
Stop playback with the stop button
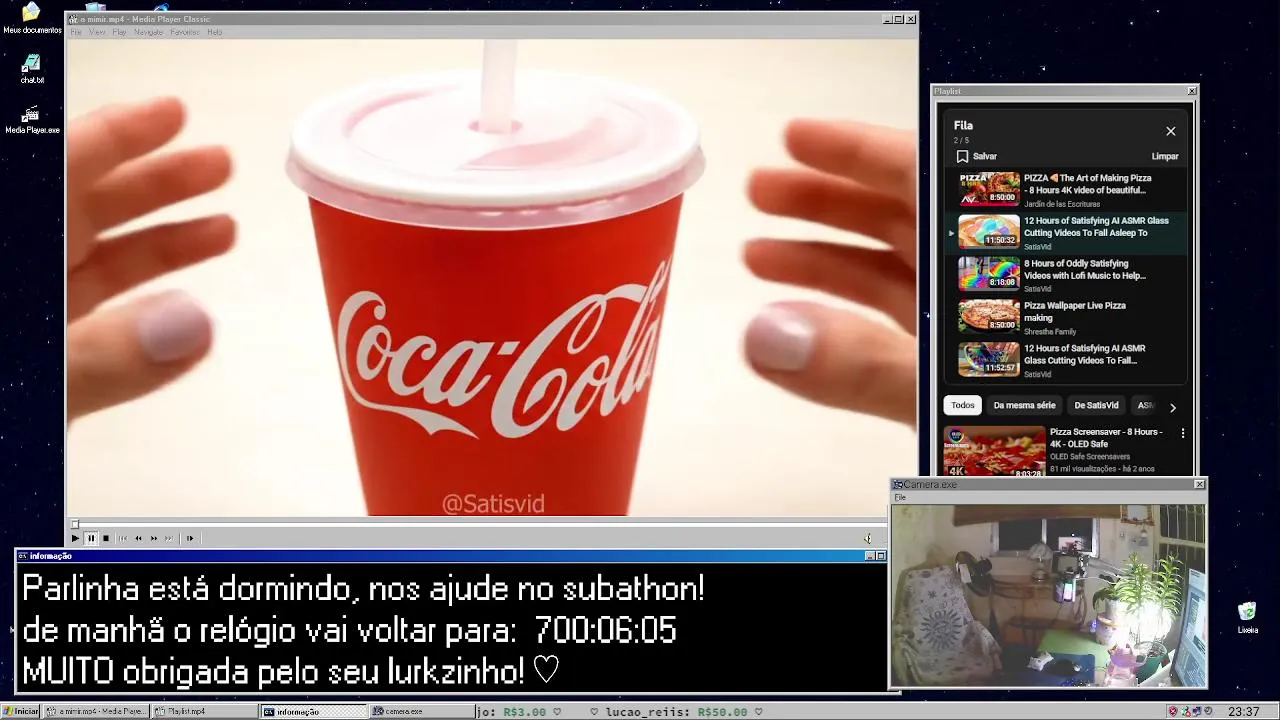[106, 538]
